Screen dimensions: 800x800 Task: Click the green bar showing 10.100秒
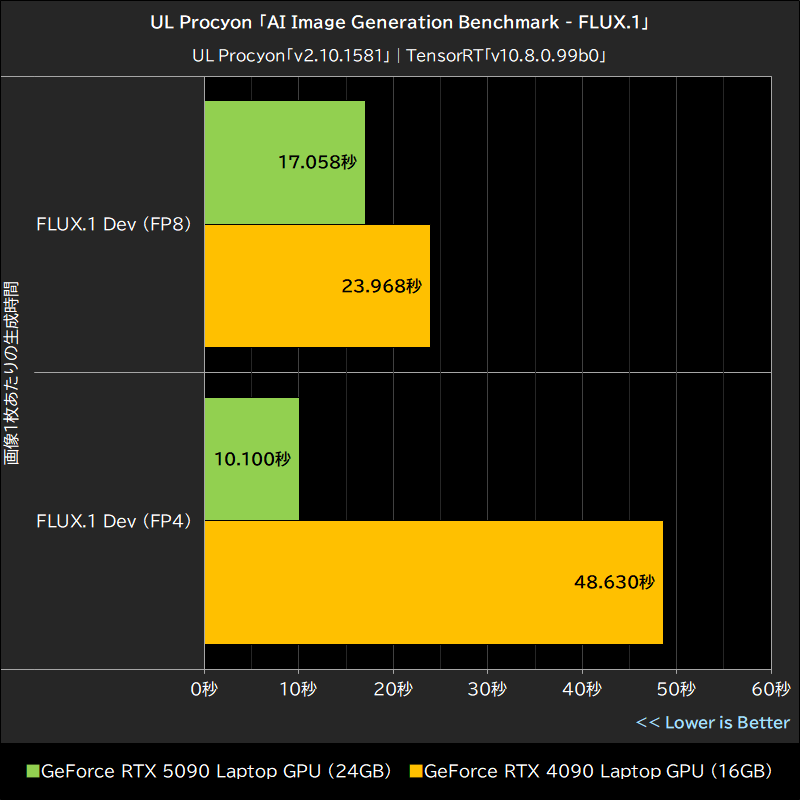pos(250,458)
